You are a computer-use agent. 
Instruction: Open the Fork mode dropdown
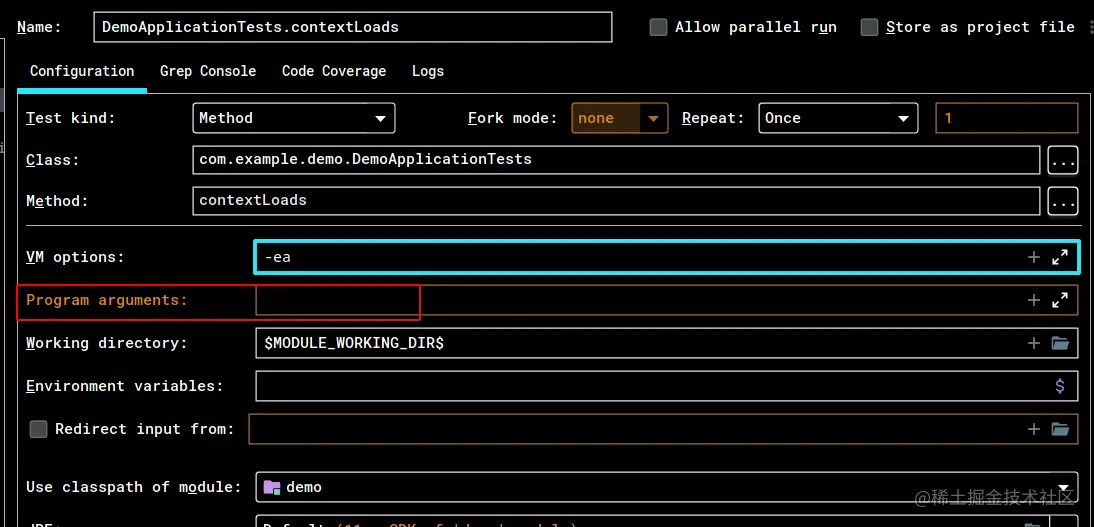620,118
